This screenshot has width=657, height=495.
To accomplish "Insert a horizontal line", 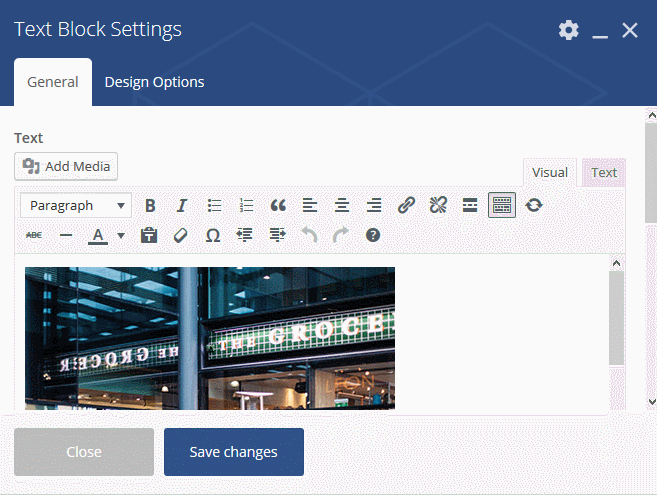I will click(x=66, y=235).
